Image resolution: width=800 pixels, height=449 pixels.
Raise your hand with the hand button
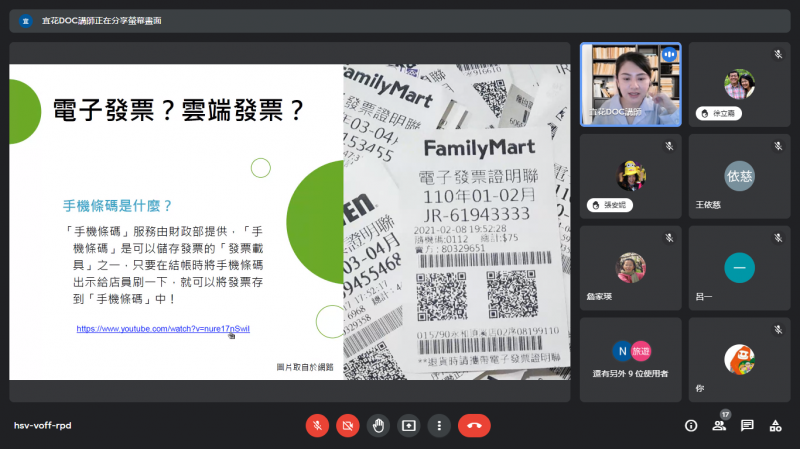pos(378,426)
